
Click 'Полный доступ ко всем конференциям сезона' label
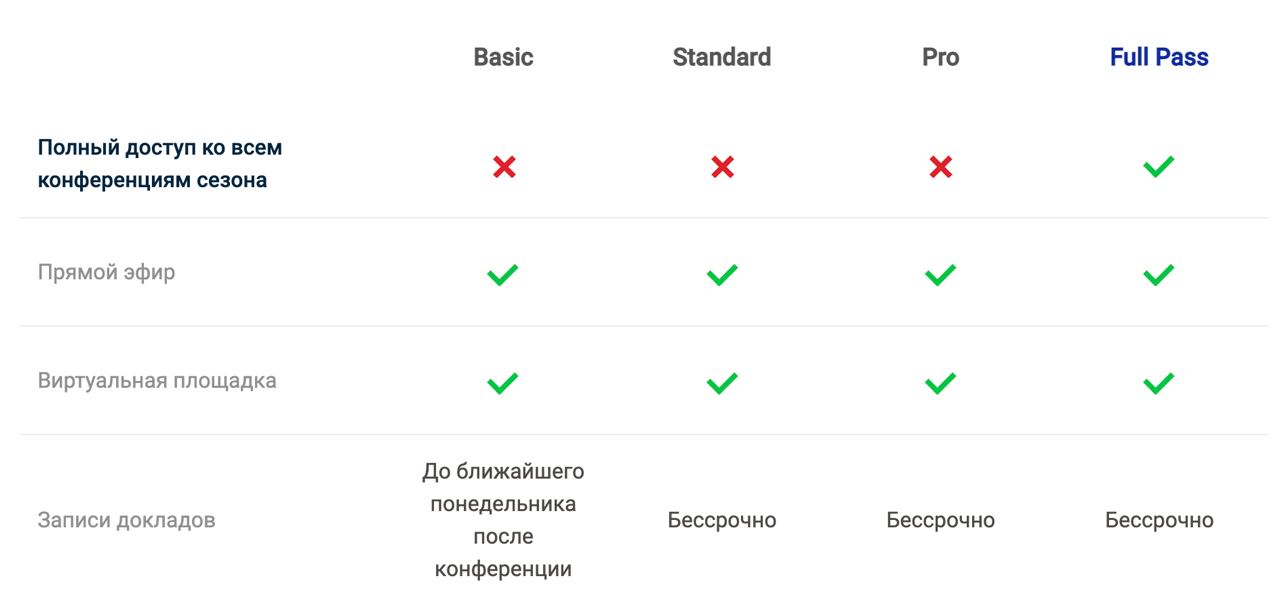point(160,164)
